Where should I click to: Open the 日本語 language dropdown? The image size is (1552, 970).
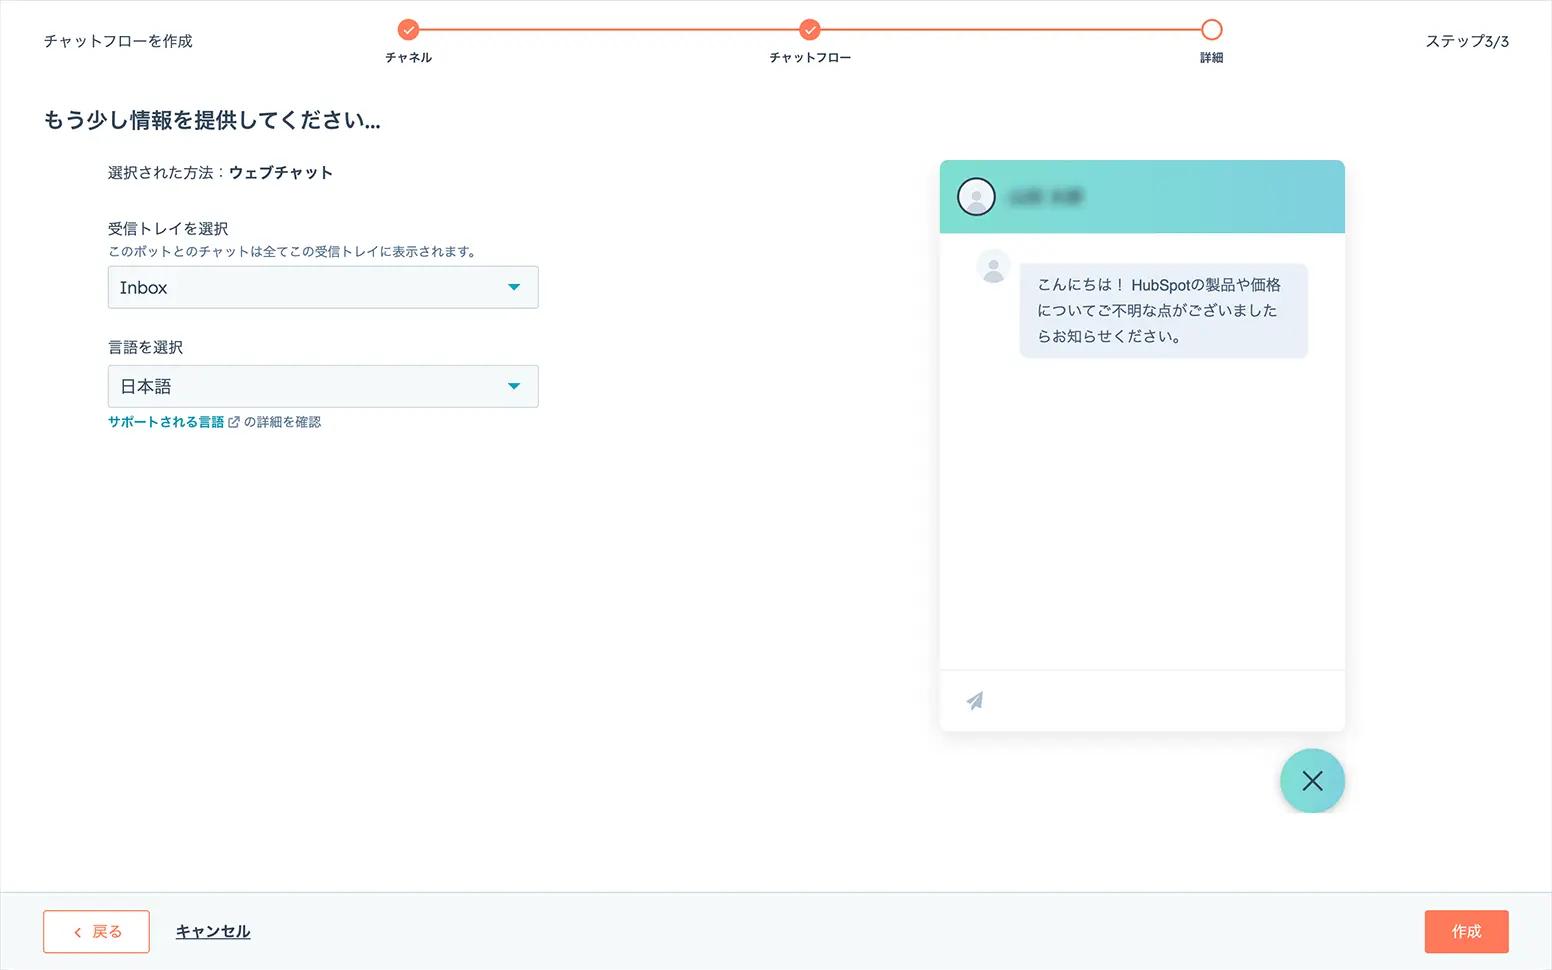coord(323,386)
